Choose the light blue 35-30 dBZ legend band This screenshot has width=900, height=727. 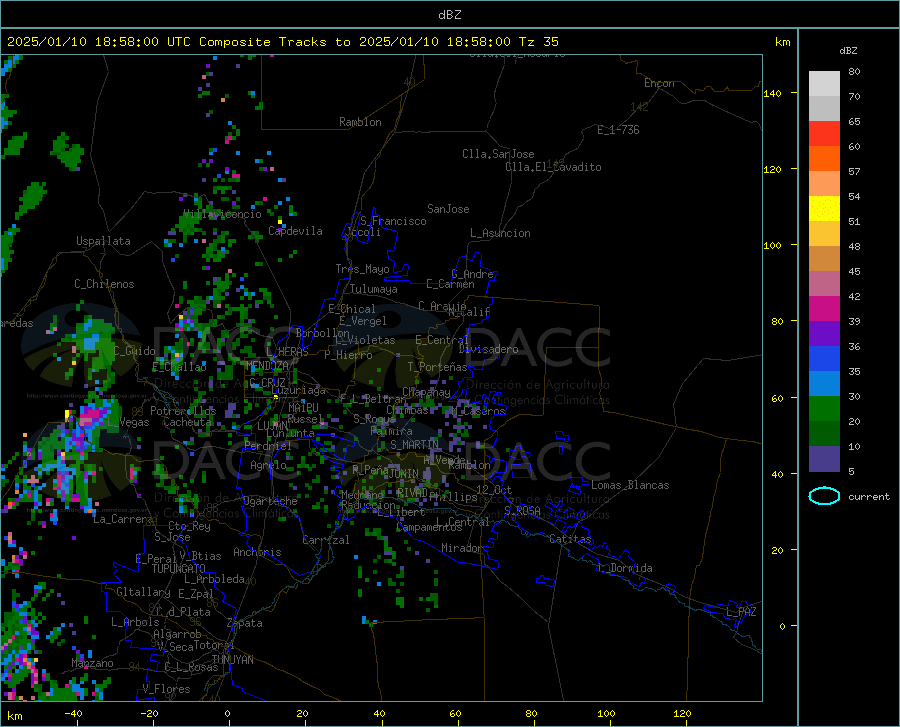tap(824, 384)
